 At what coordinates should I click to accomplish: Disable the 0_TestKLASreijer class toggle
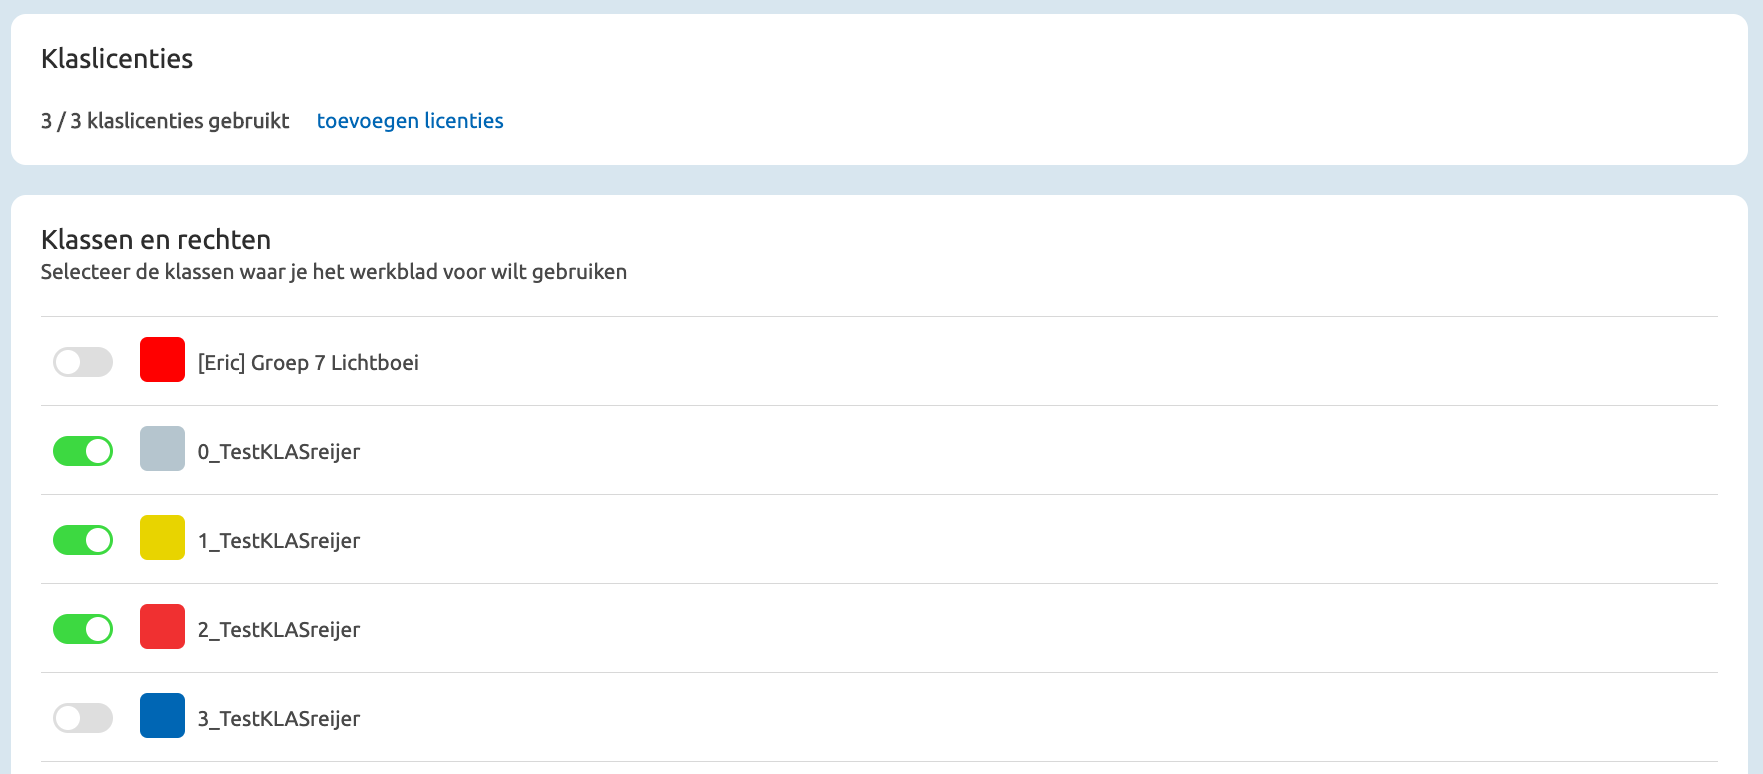[83, 451]
